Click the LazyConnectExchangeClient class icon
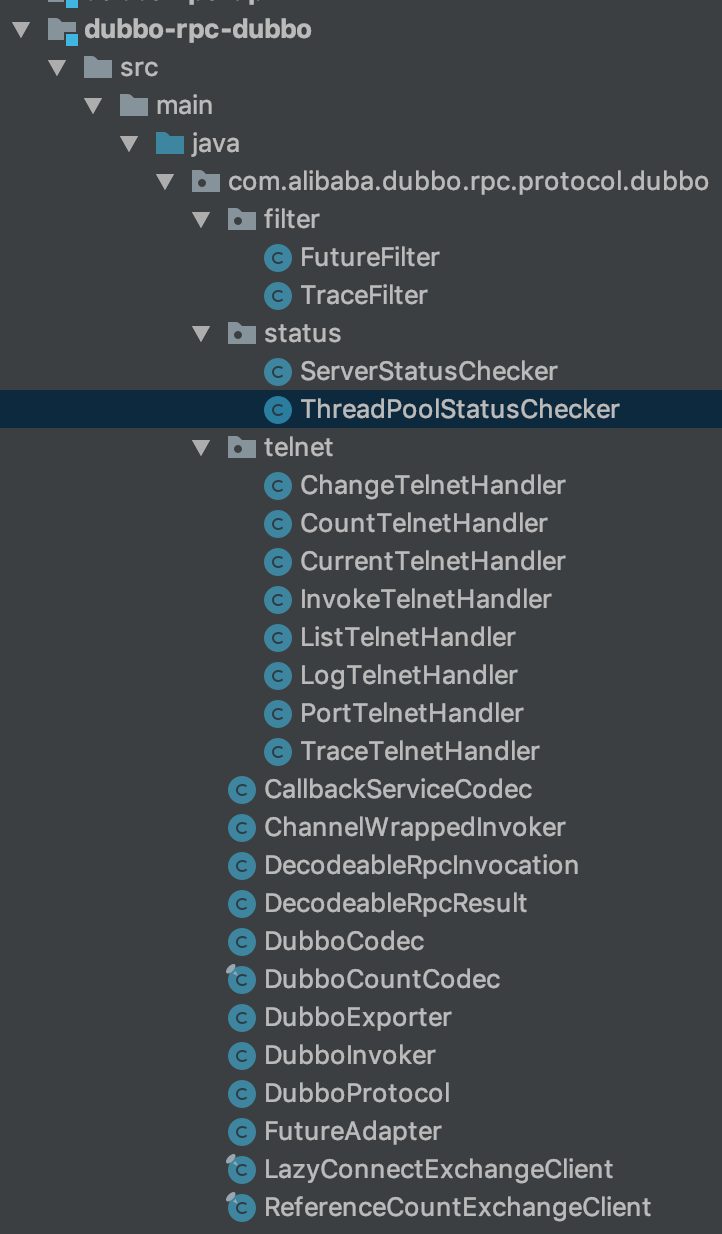Viewport: 722px width, 1234px height. [x=241, y=1170]
